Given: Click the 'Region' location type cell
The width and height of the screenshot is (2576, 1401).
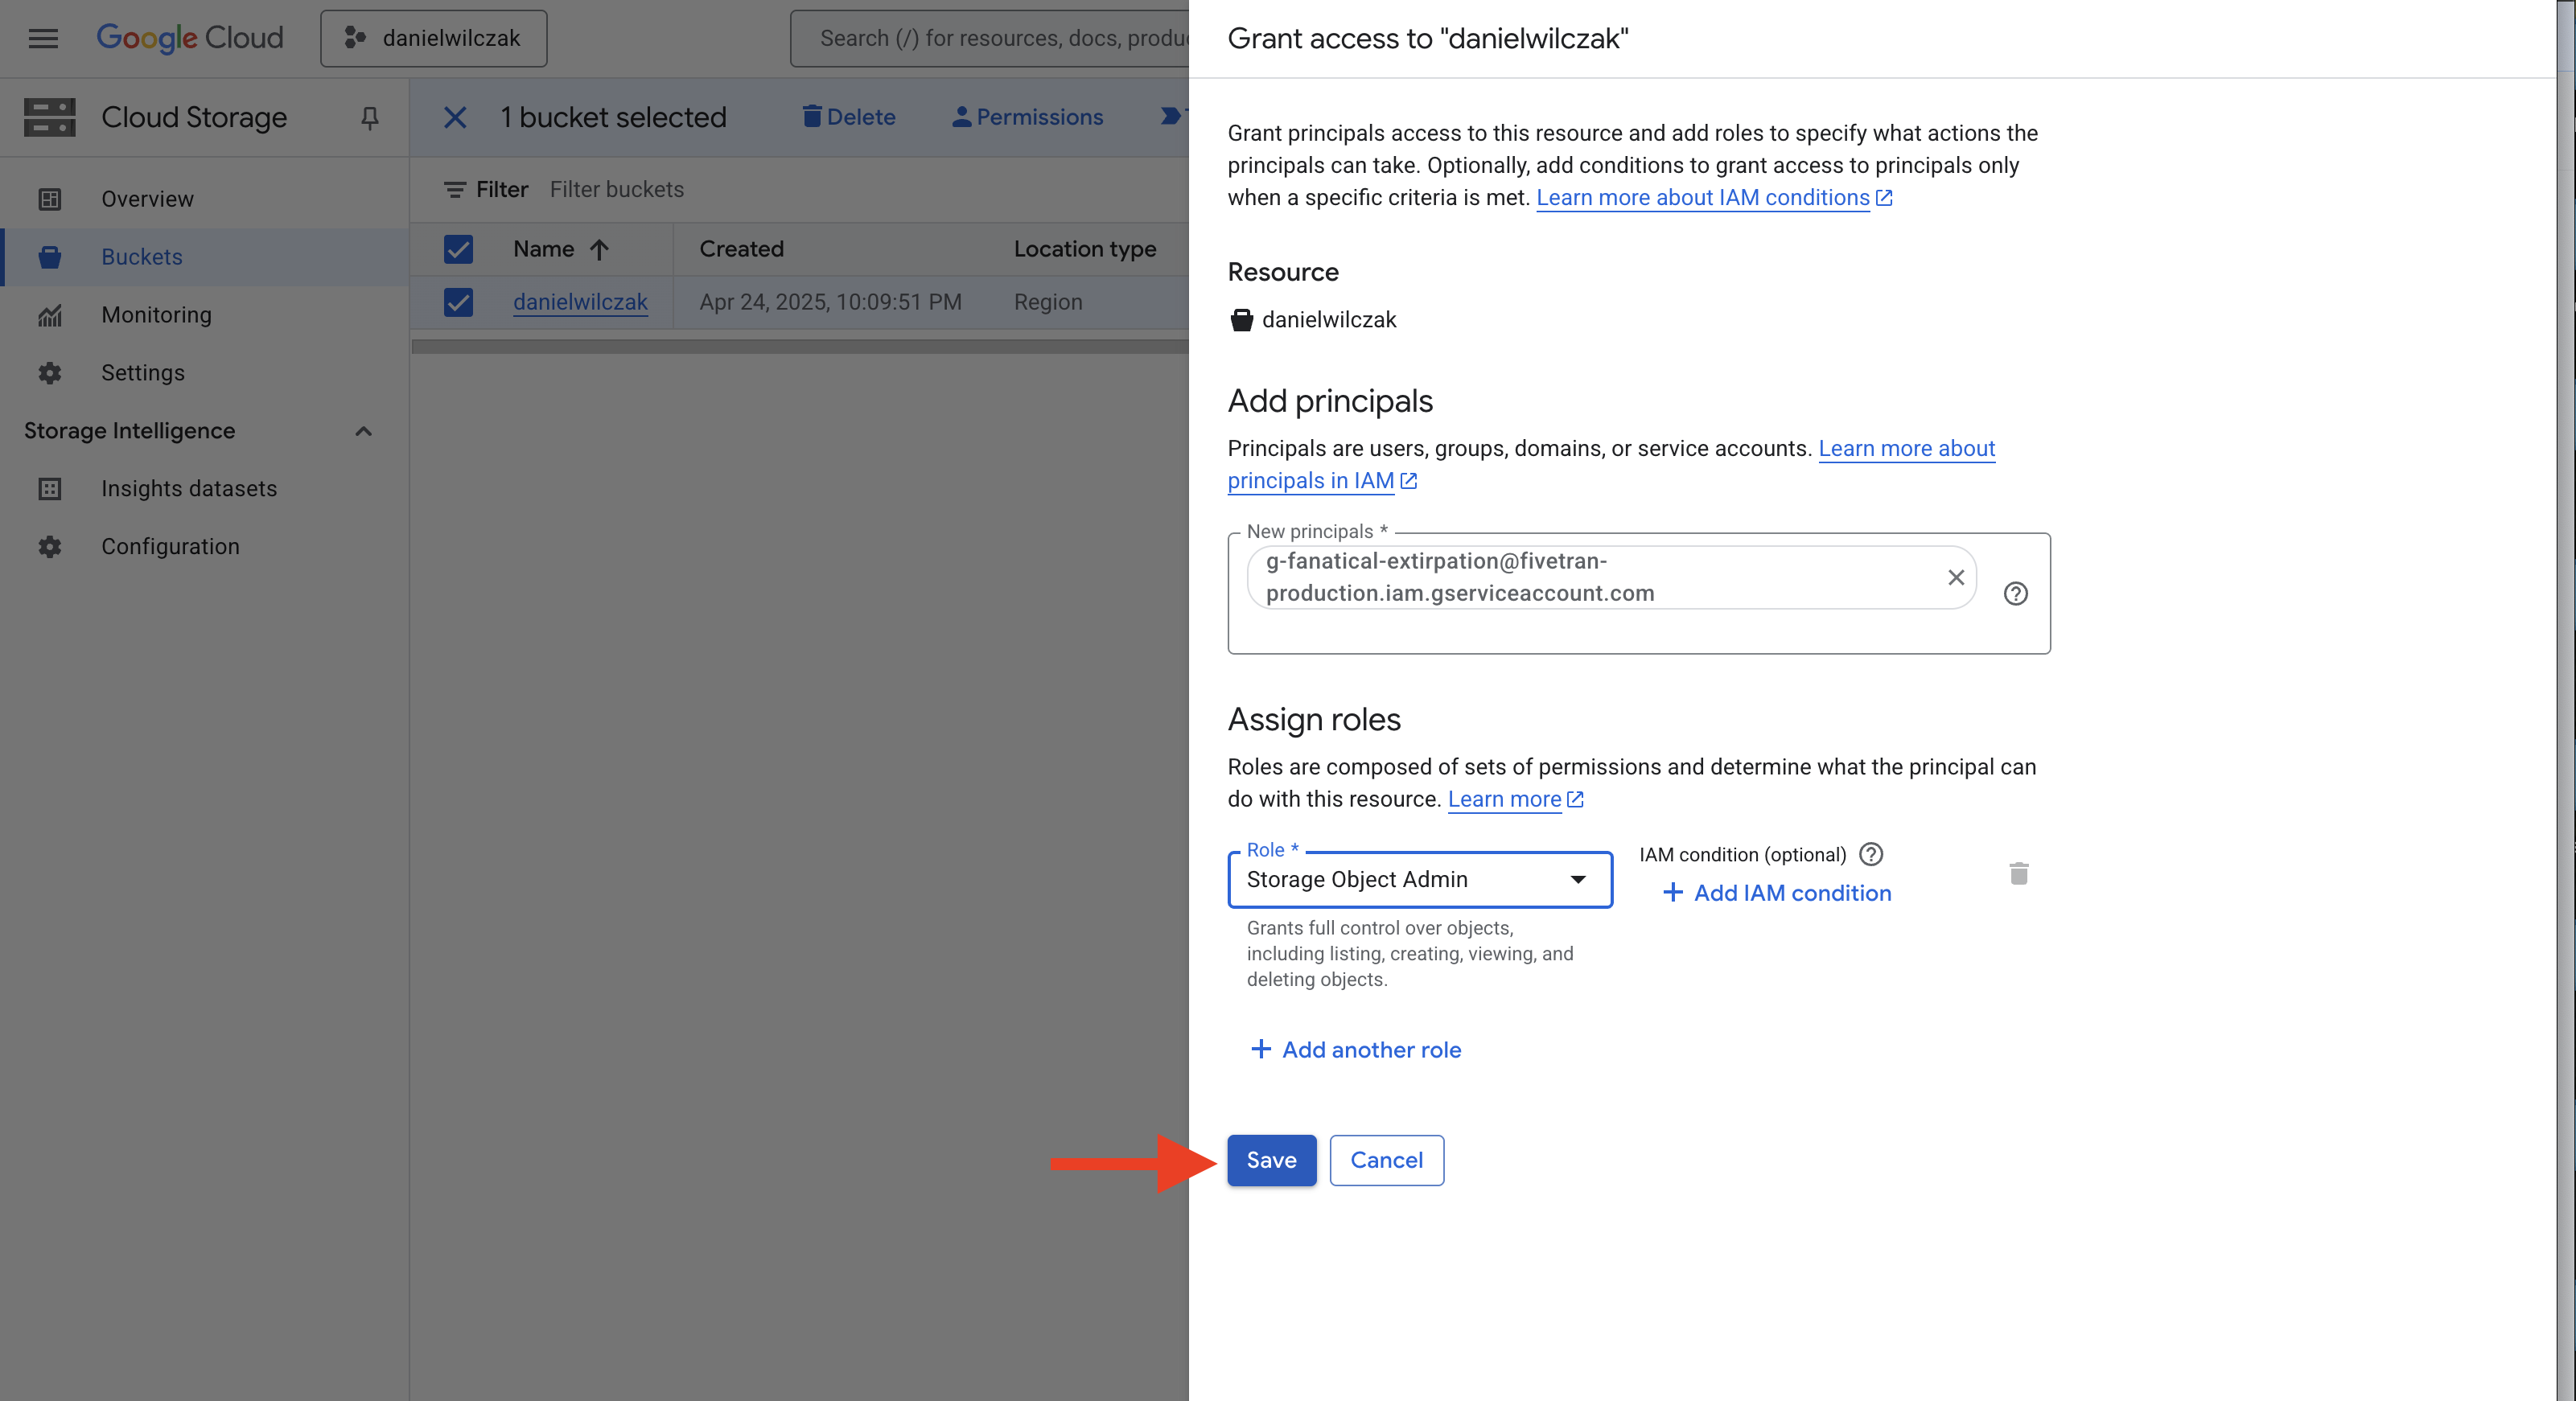Looking at the screenshot, I should (1048, 302).
